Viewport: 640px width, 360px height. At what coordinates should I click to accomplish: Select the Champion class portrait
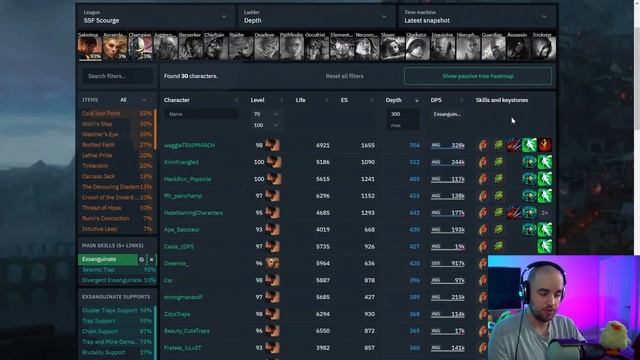coord(140,47)
